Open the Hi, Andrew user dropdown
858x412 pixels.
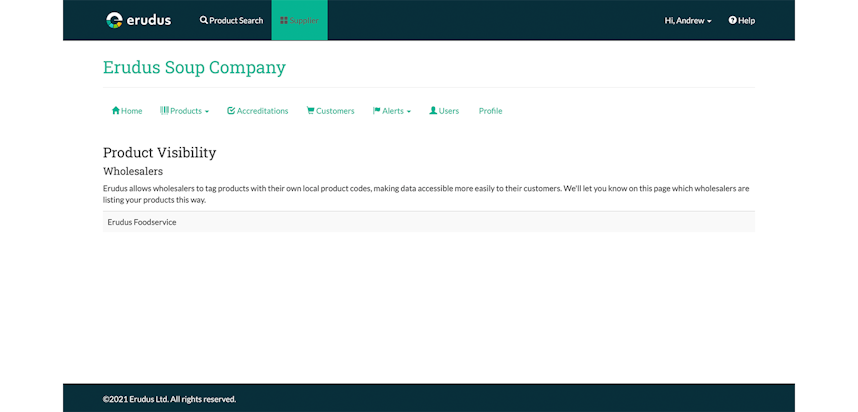click(x=688, y=20)
